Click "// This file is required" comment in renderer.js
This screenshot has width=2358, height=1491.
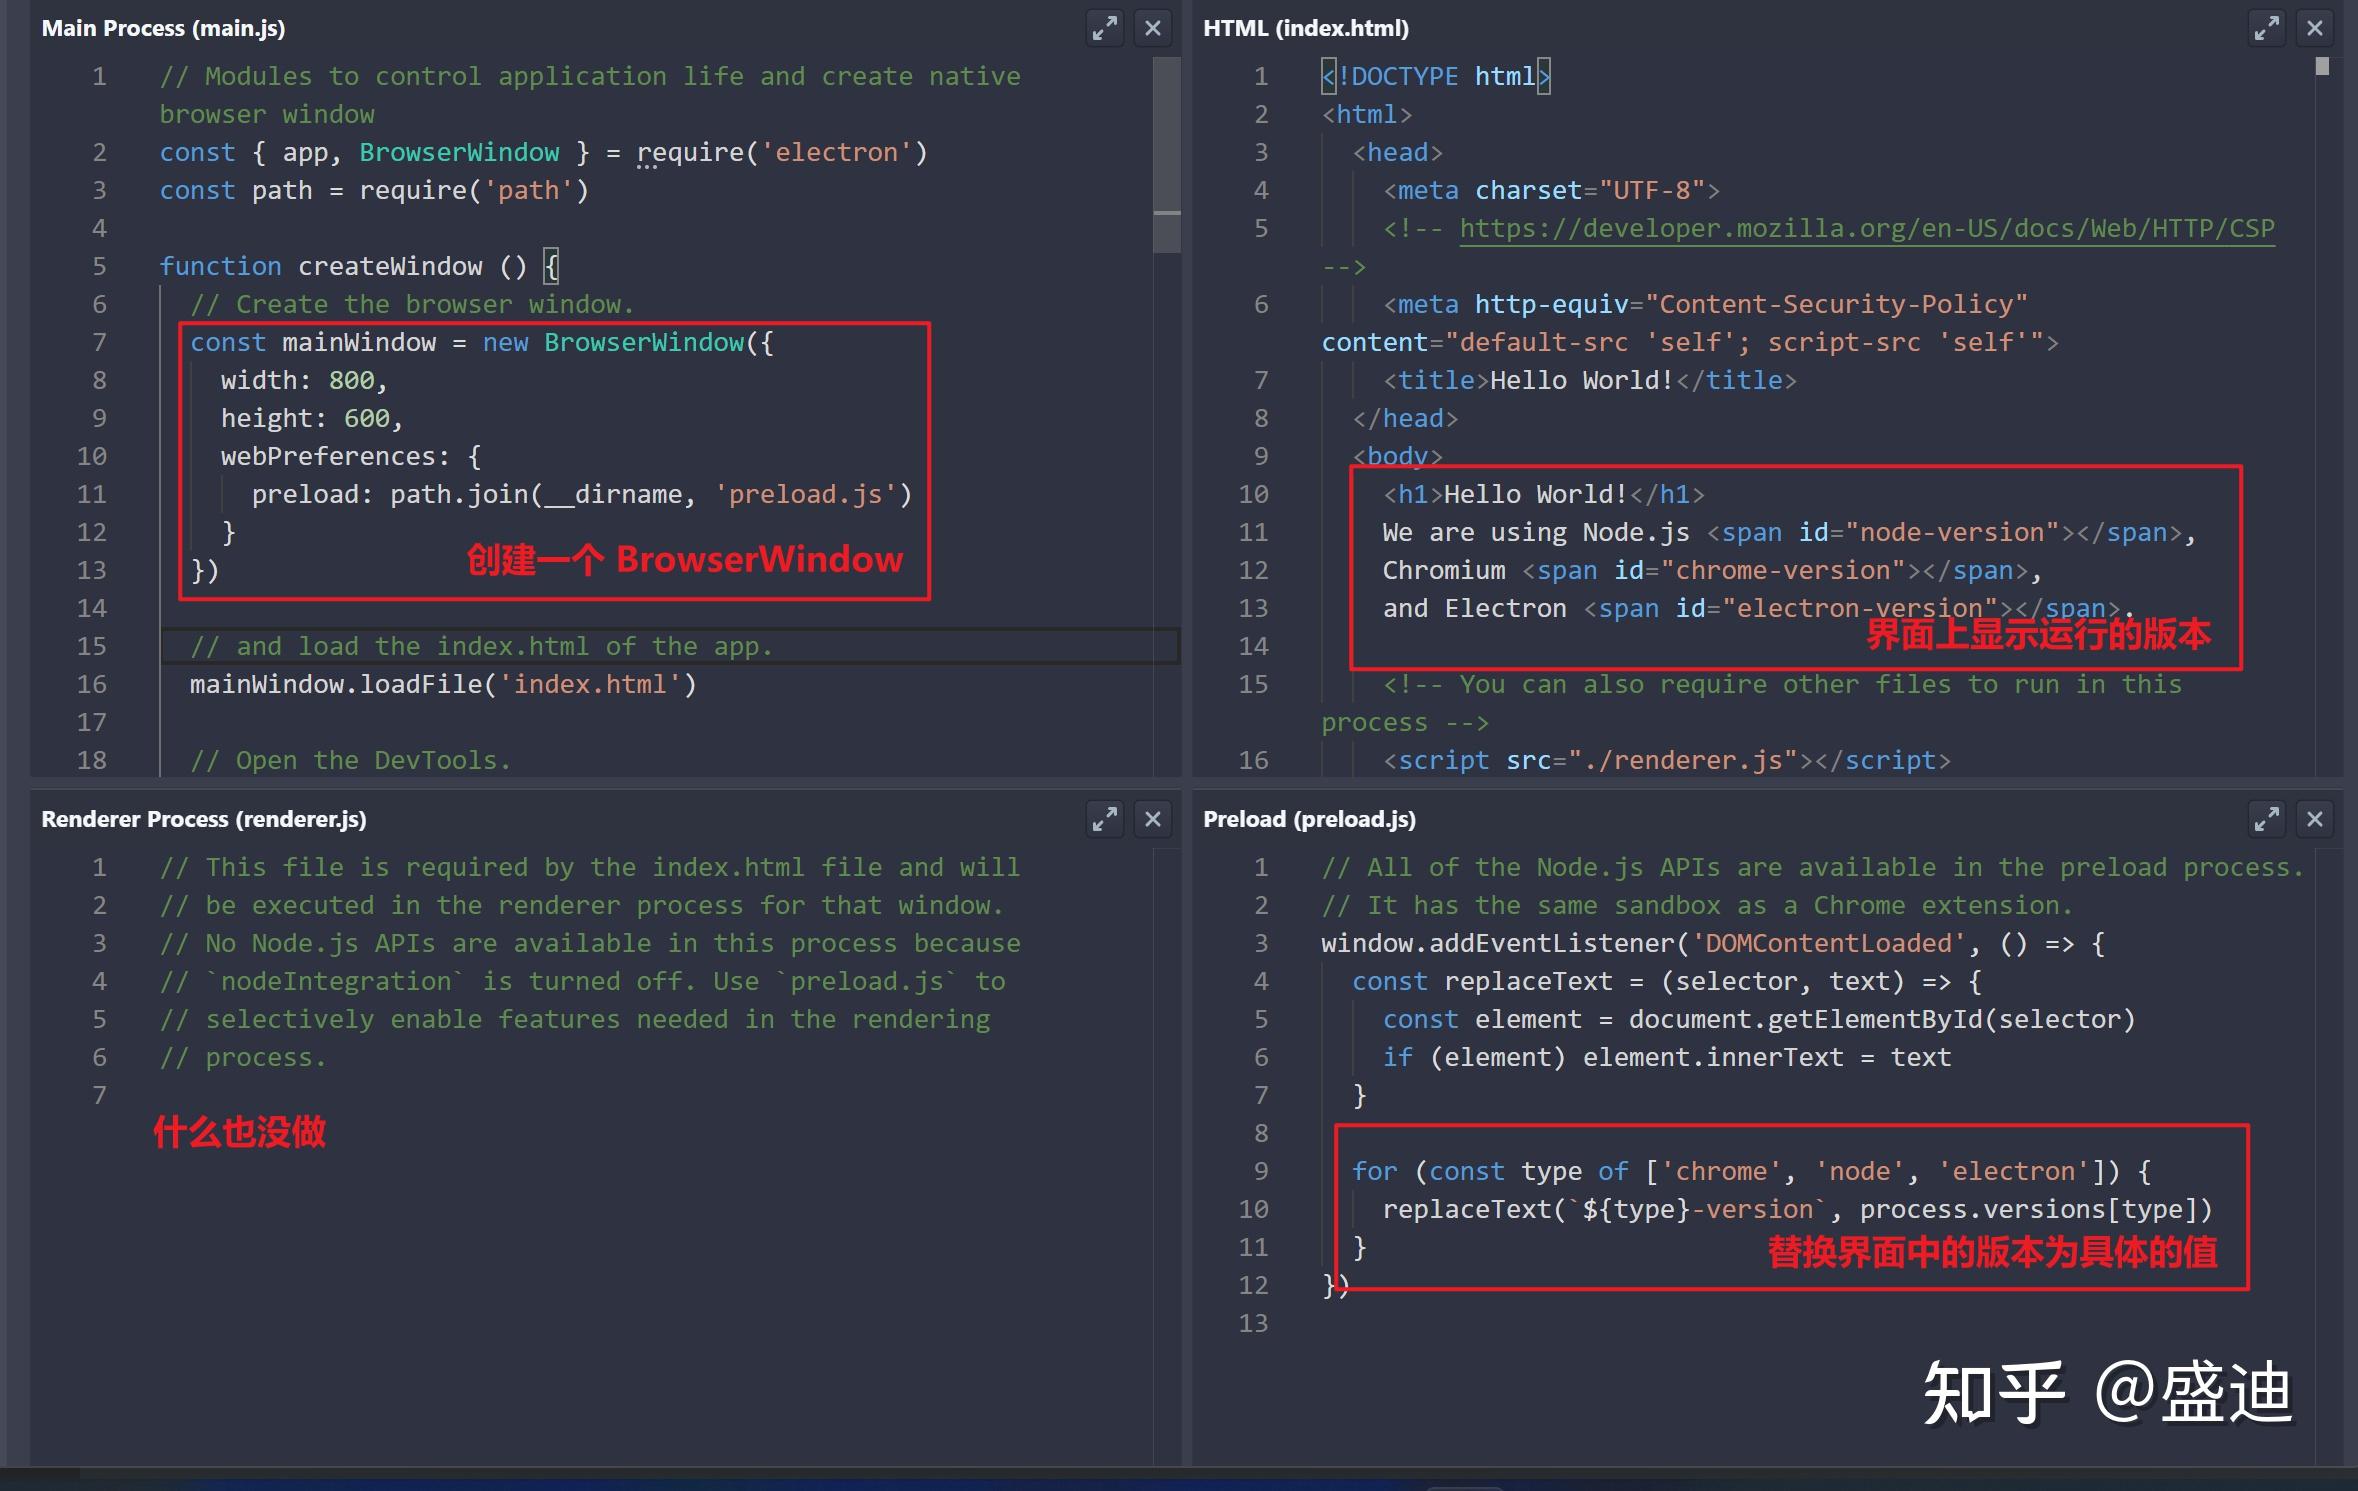[x=590, y=867]
